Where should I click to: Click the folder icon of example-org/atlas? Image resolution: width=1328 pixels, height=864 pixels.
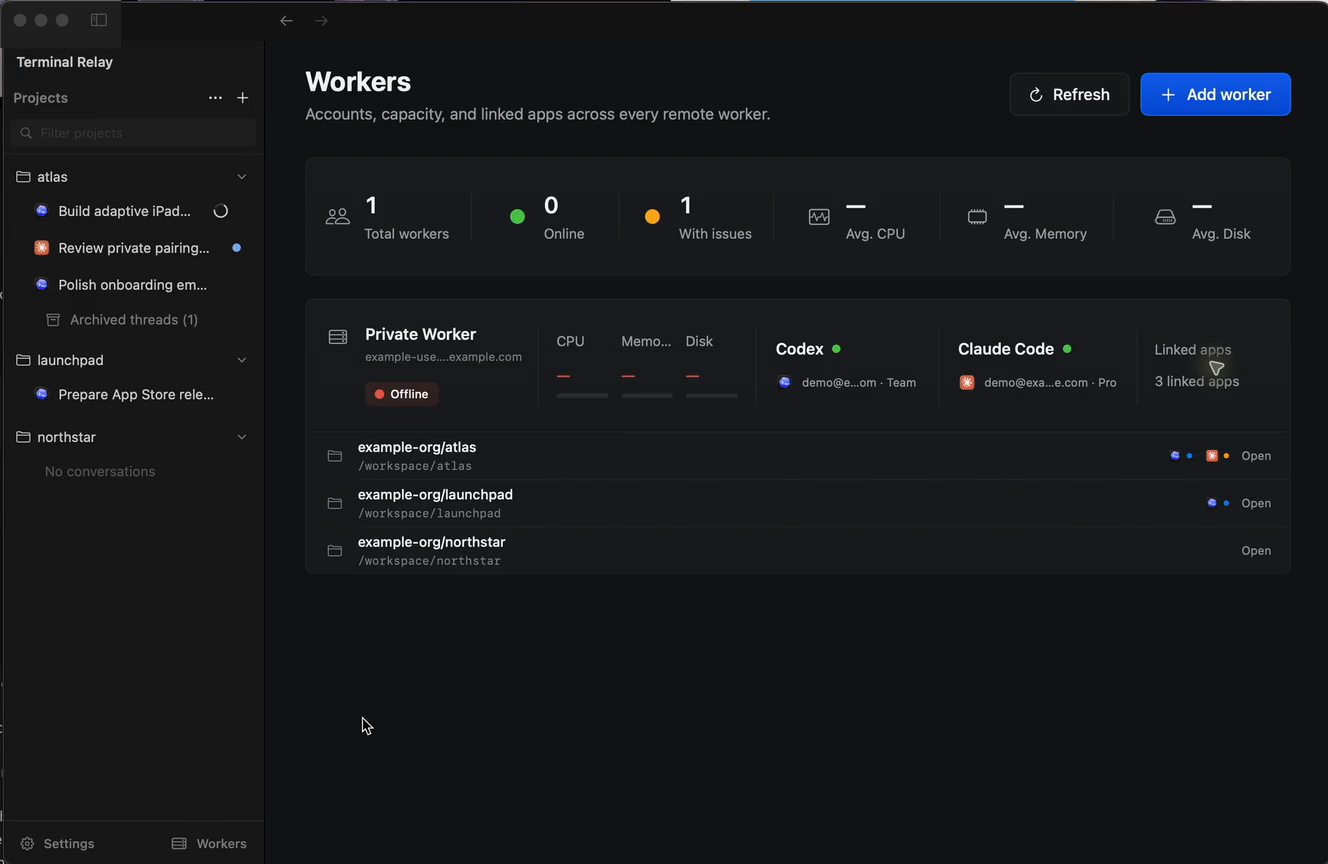pos(335,456)
